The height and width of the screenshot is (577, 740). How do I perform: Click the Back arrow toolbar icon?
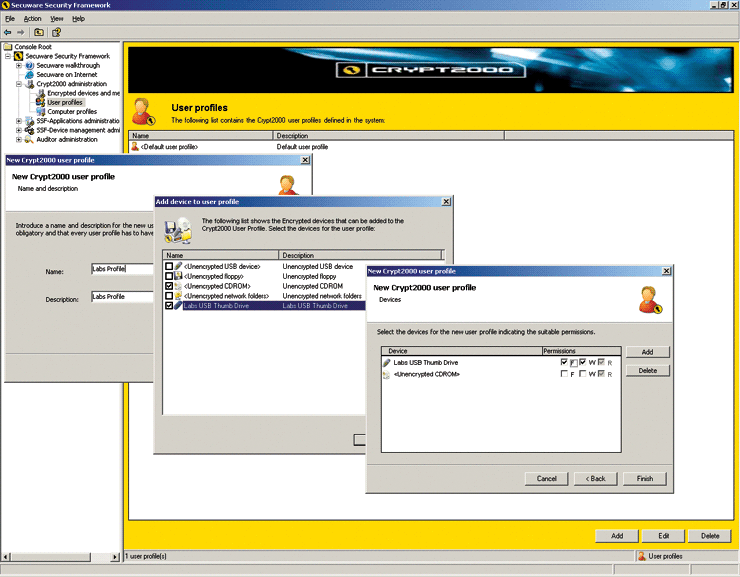point(8,32)
